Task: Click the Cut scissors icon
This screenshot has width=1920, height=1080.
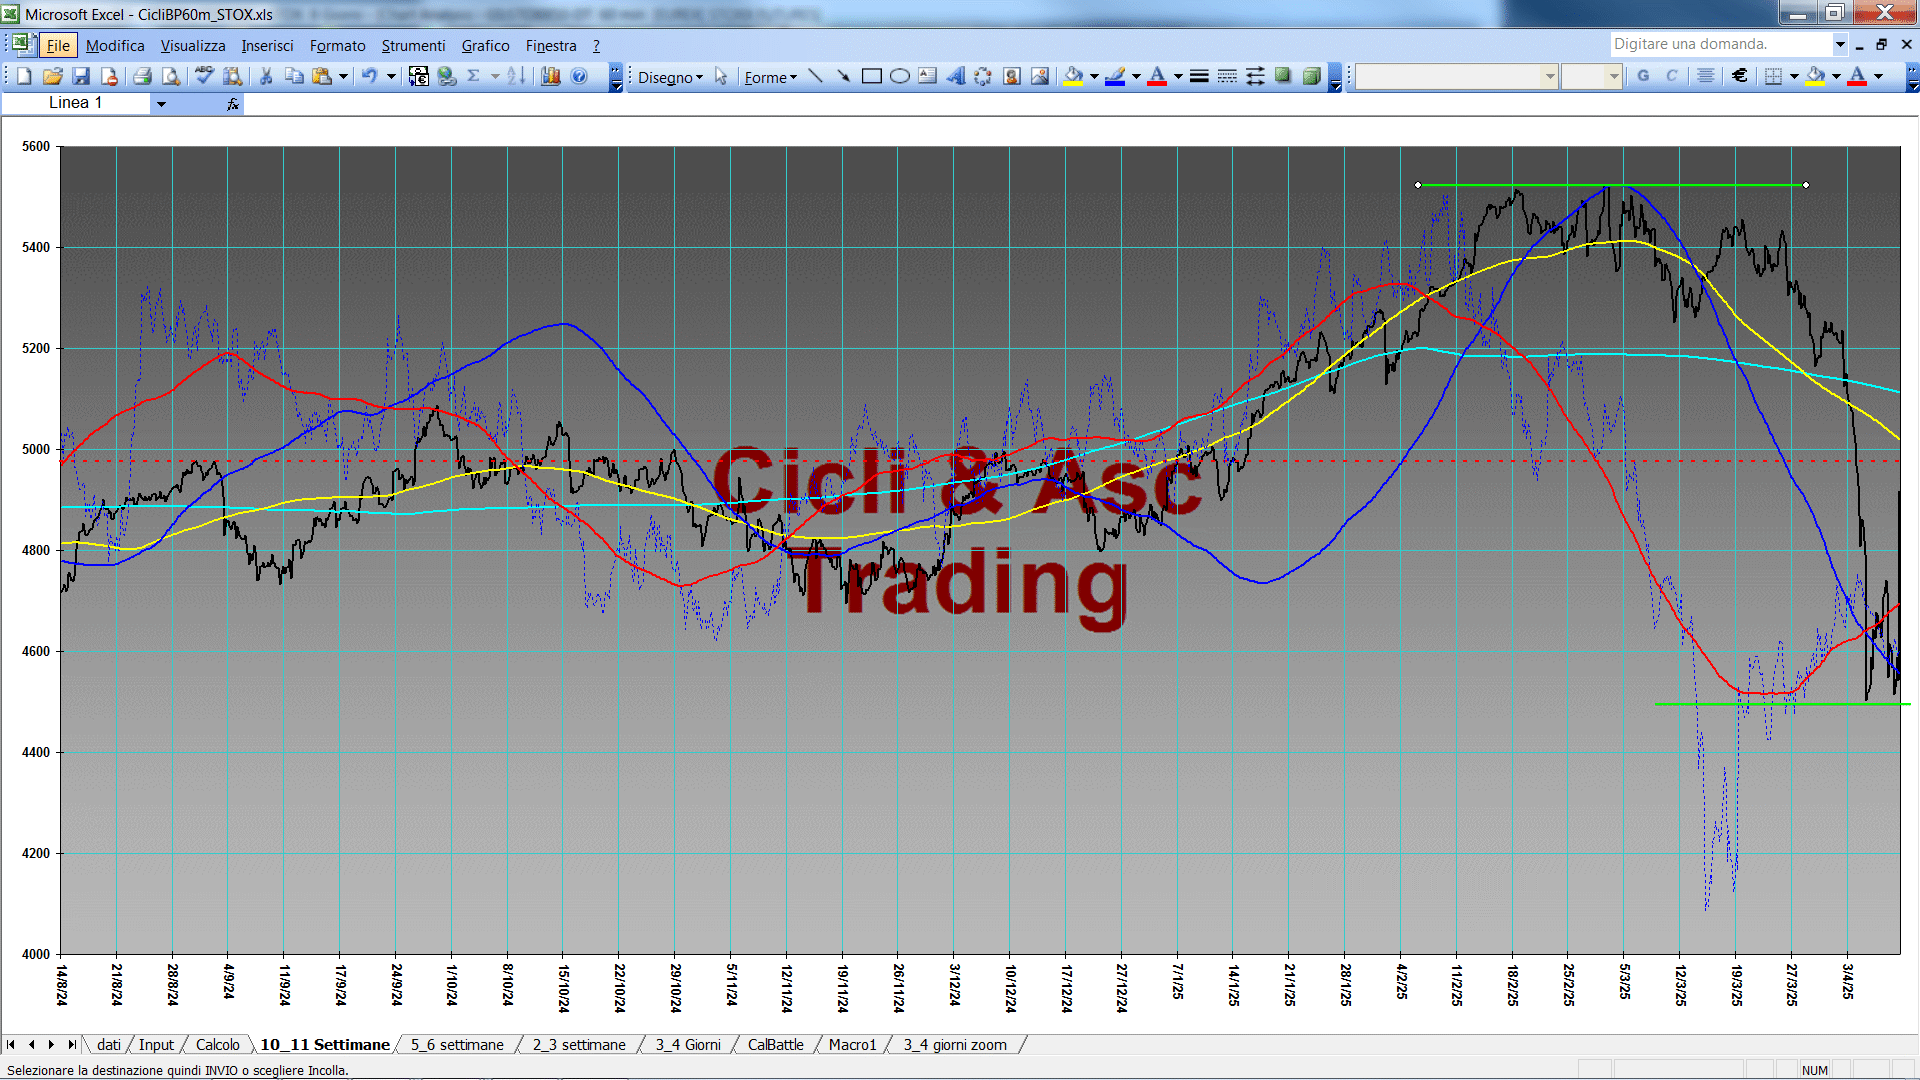Action: click(266, 76)
